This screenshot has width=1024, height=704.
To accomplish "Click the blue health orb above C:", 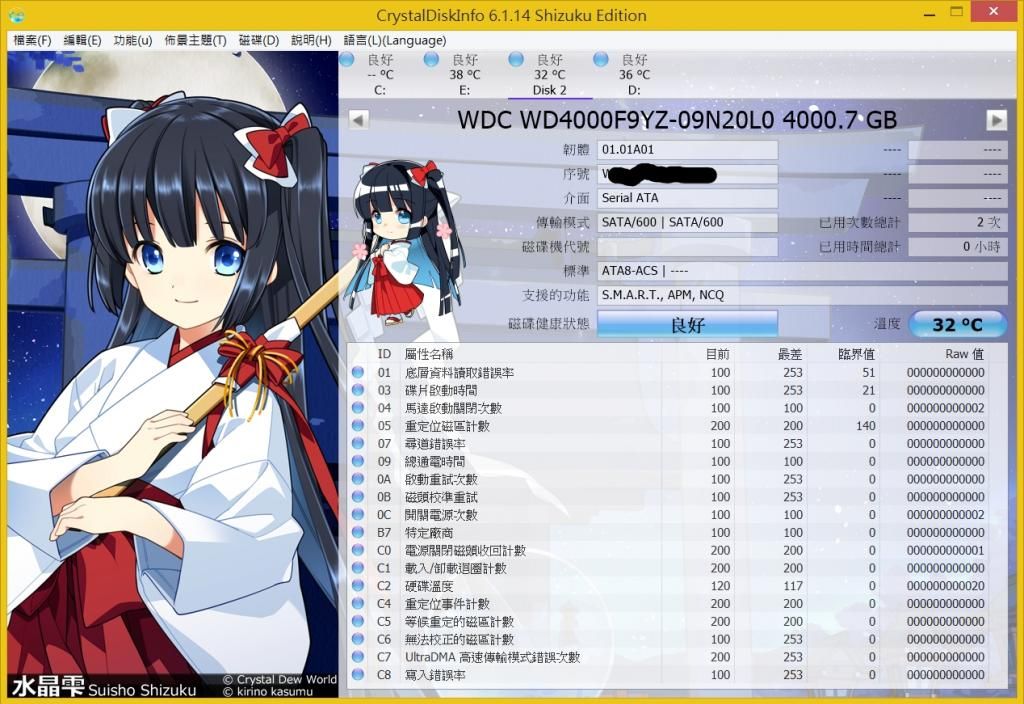I will [347, 59].
